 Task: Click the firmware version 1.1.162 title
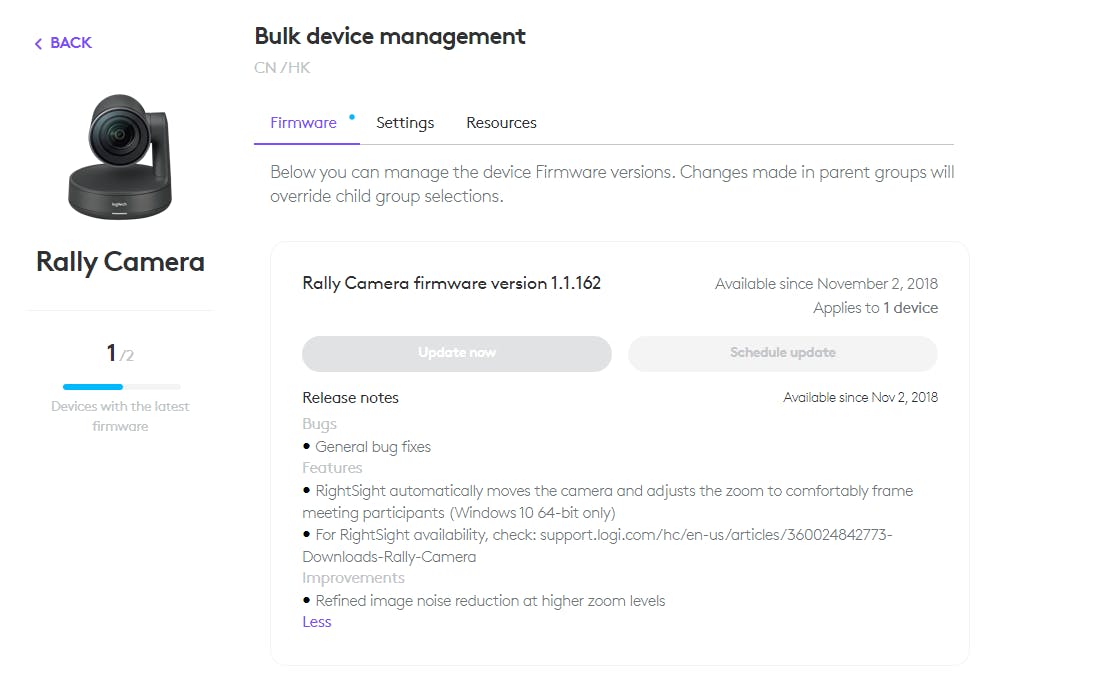tap(452, 283)
